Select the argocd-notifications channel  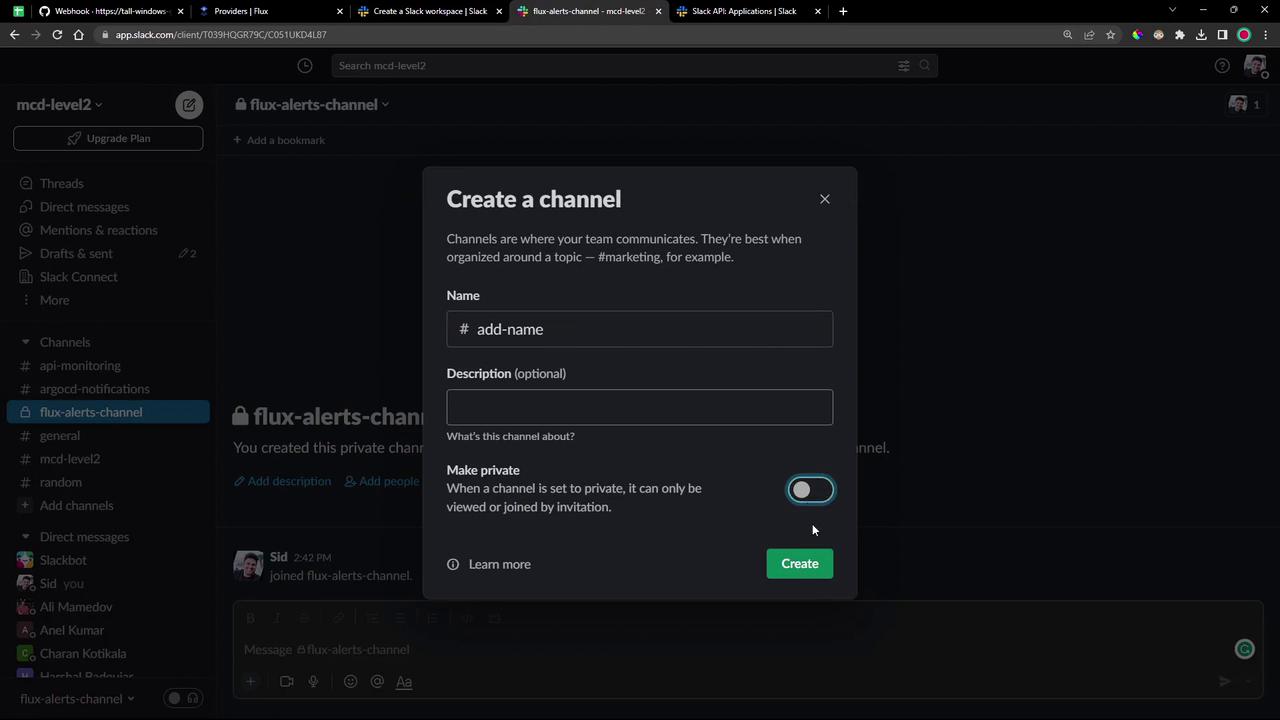point(94,389)
